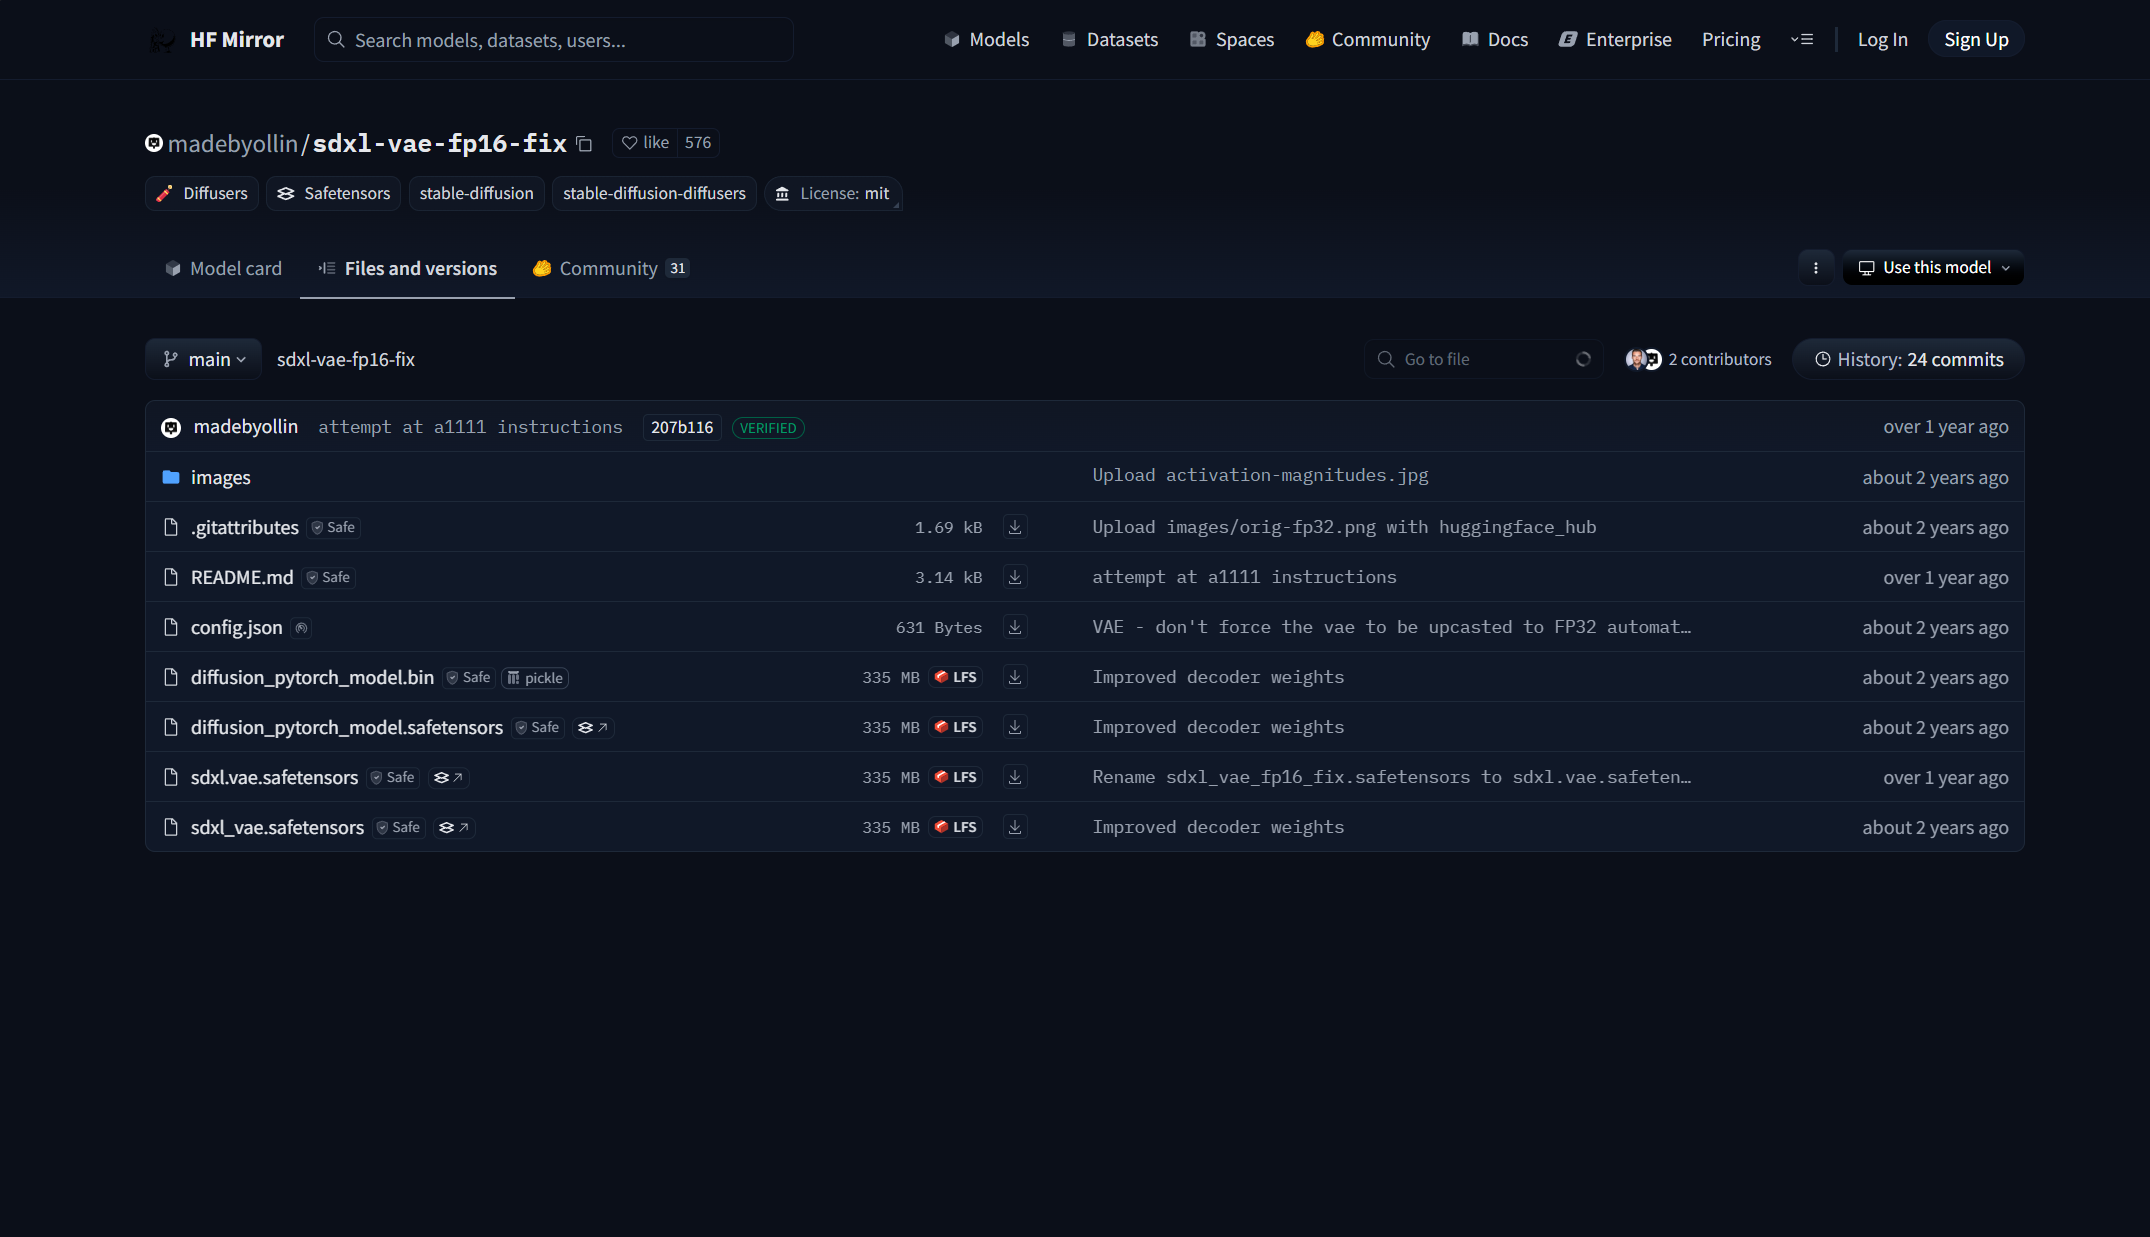This screenshot has height=1237, width=2150.
Task: Open the images folder icon
Action: (171, 477)
